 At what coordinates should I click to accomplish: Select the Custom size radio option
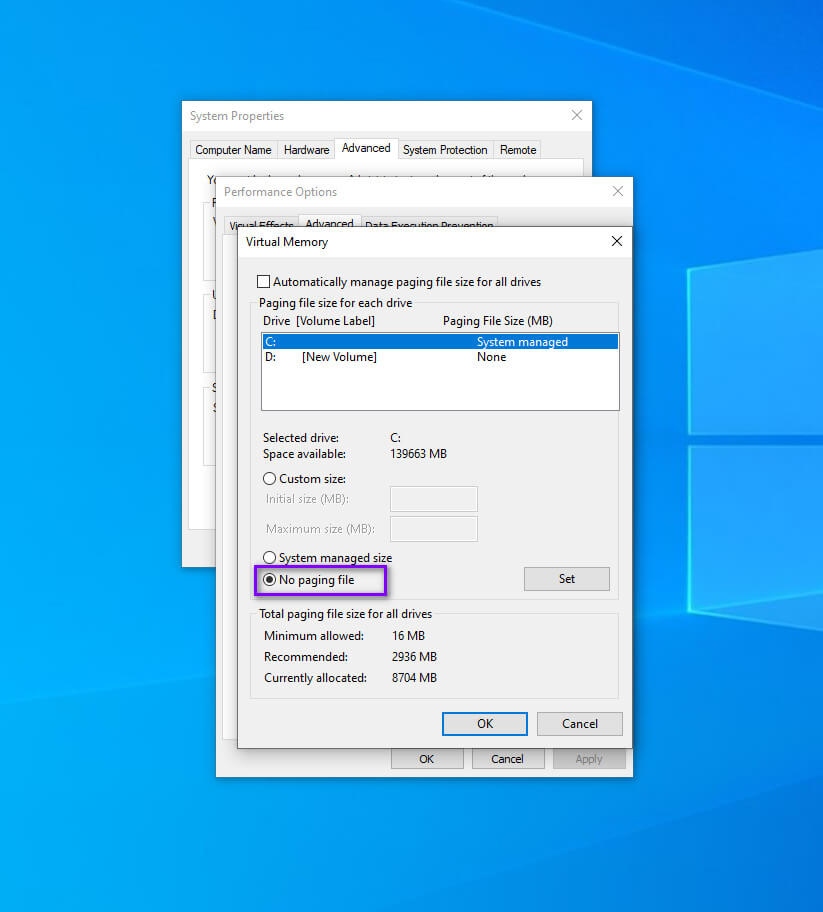(x=269, y=479)
